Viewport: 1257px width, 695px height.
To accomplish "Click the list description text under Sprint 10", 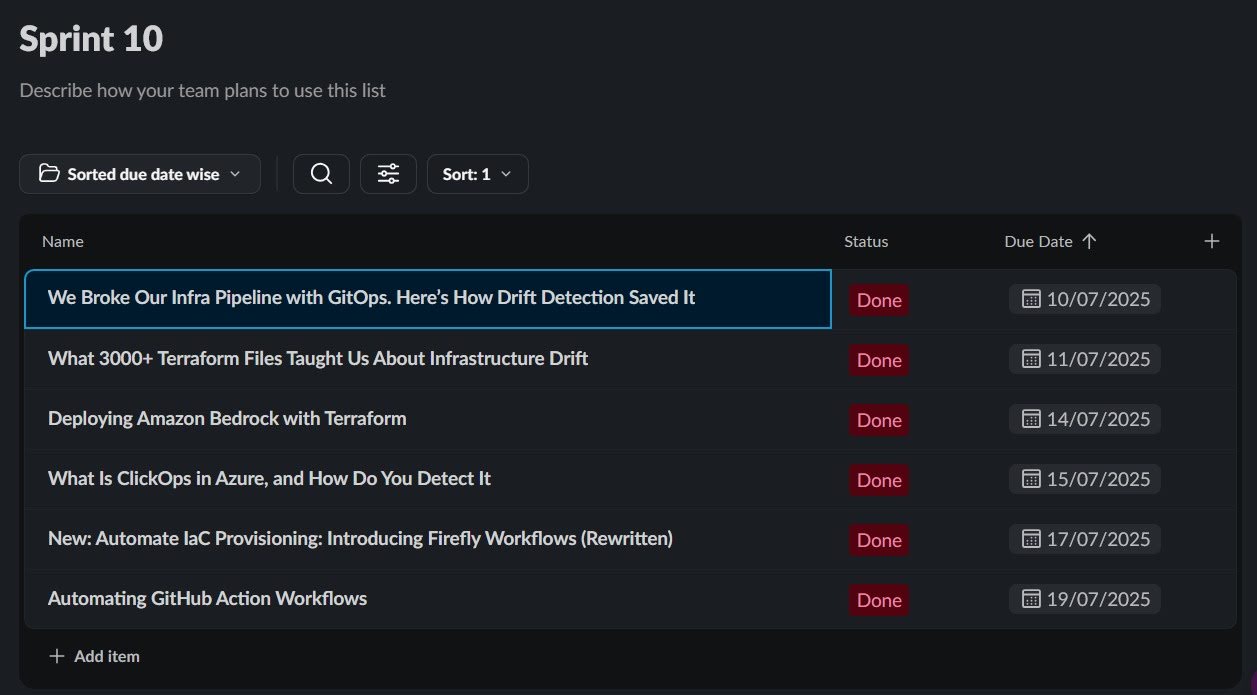I will tap(202, 90).
